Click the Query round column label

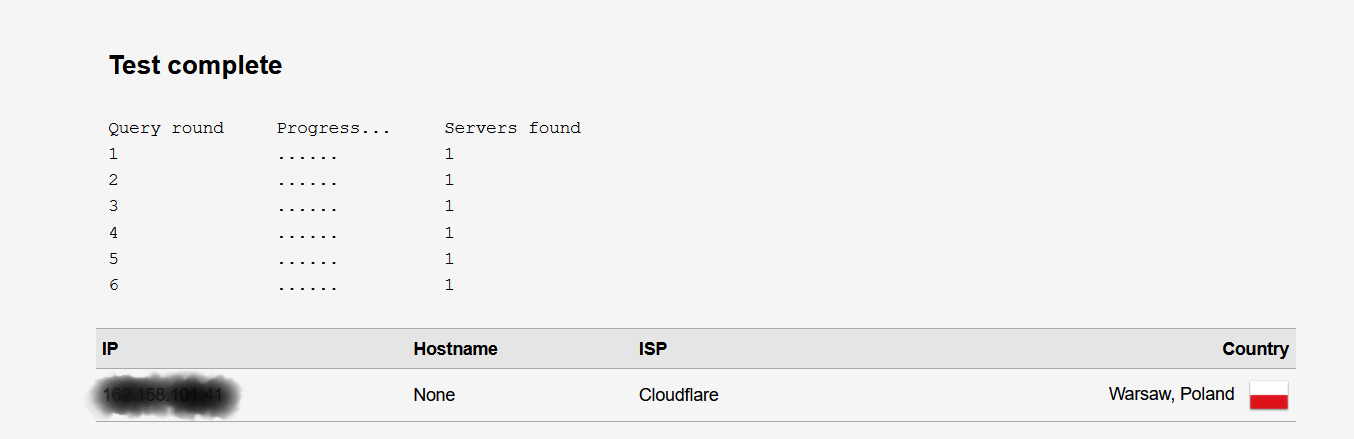pyautogui.click(x=166, y=128)
